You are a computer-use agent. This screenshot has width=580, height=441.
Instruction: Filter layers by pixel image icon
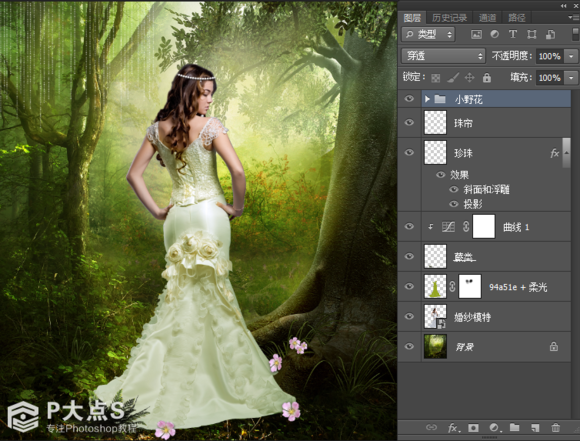[476, 34]
